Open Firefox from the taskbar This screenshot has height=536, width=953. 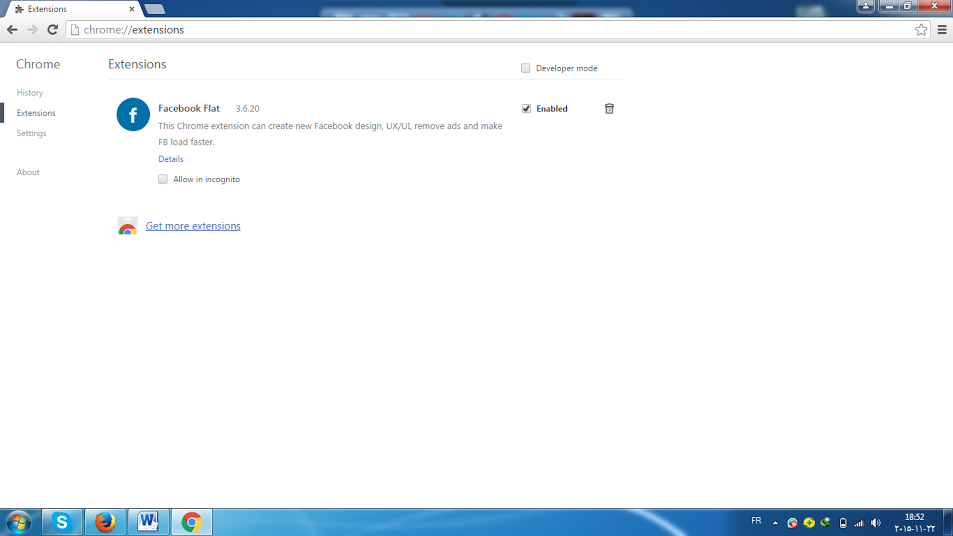point(105,522)
